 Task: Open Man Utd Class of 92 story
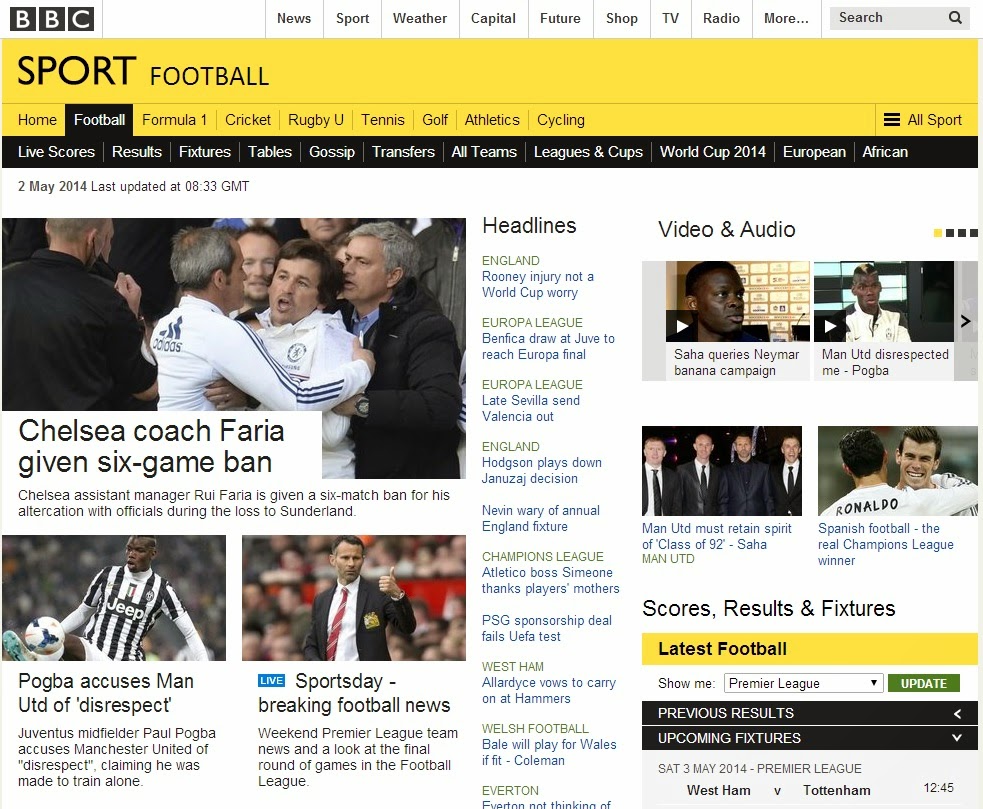(717, 537)
